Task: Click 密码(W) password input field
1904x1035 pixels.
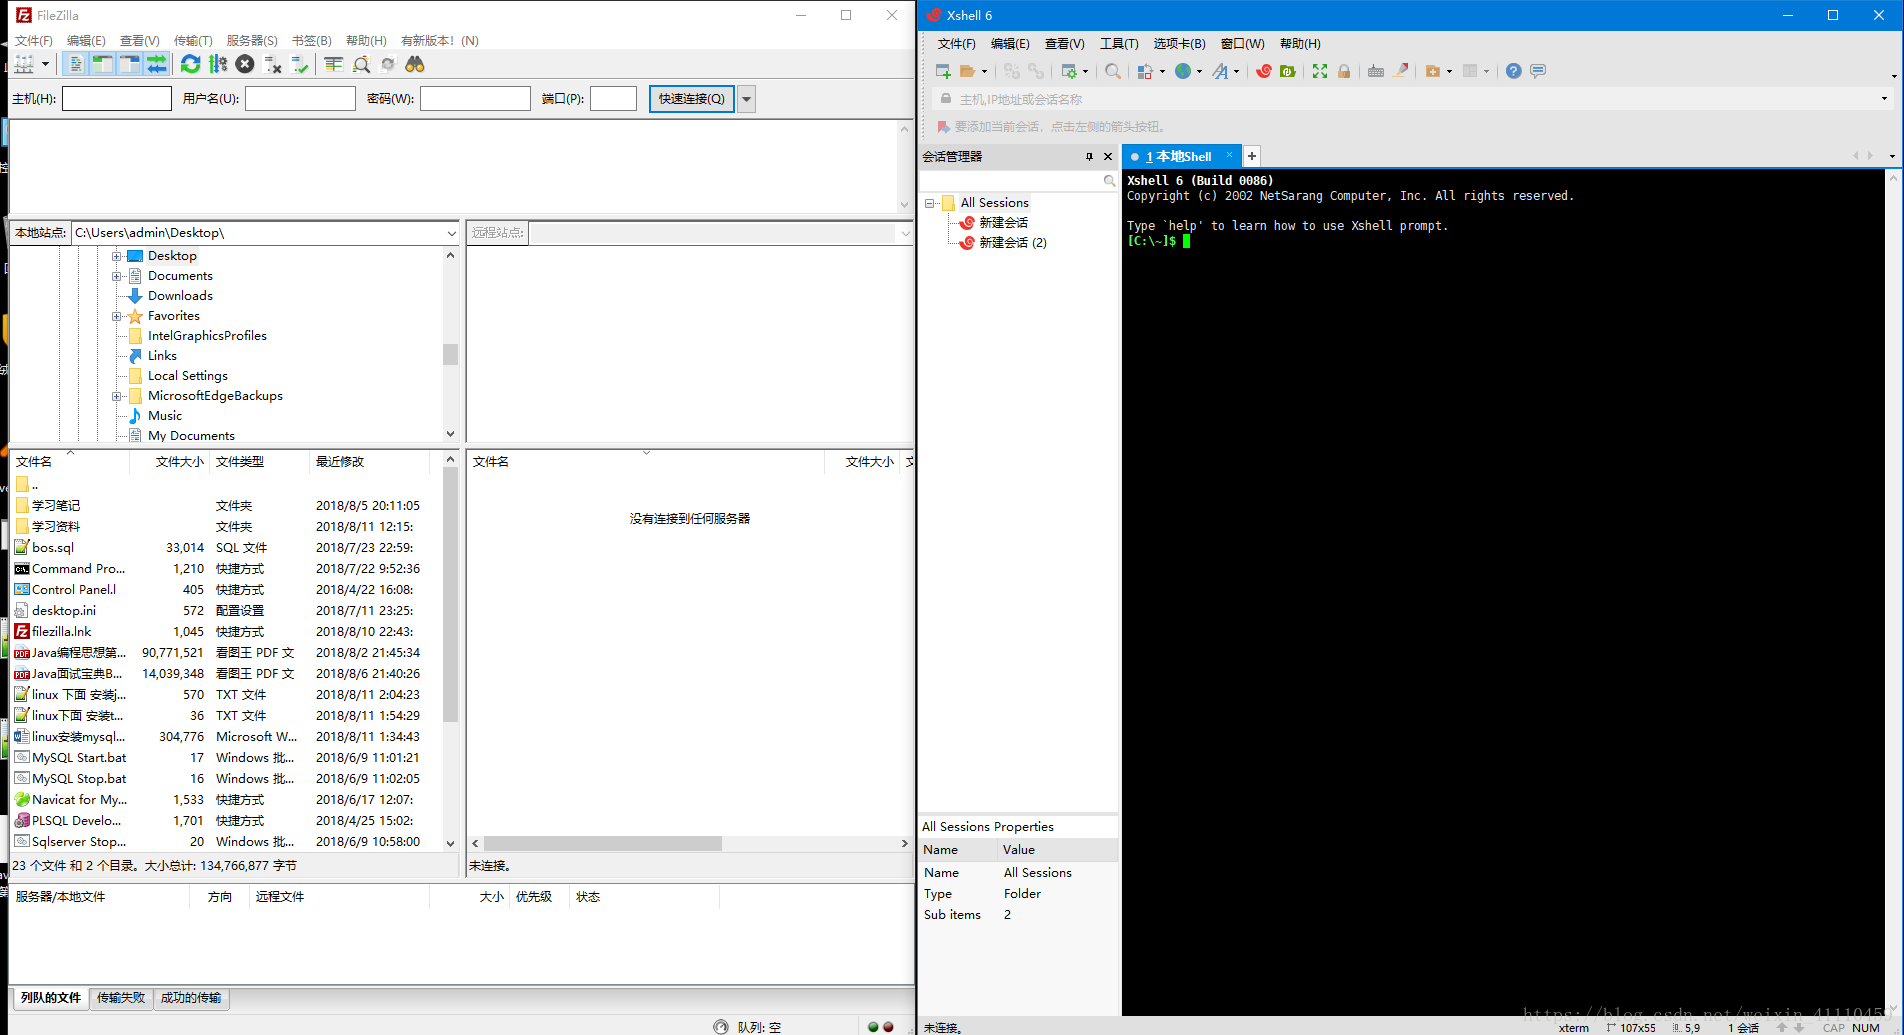Action: 475,99
